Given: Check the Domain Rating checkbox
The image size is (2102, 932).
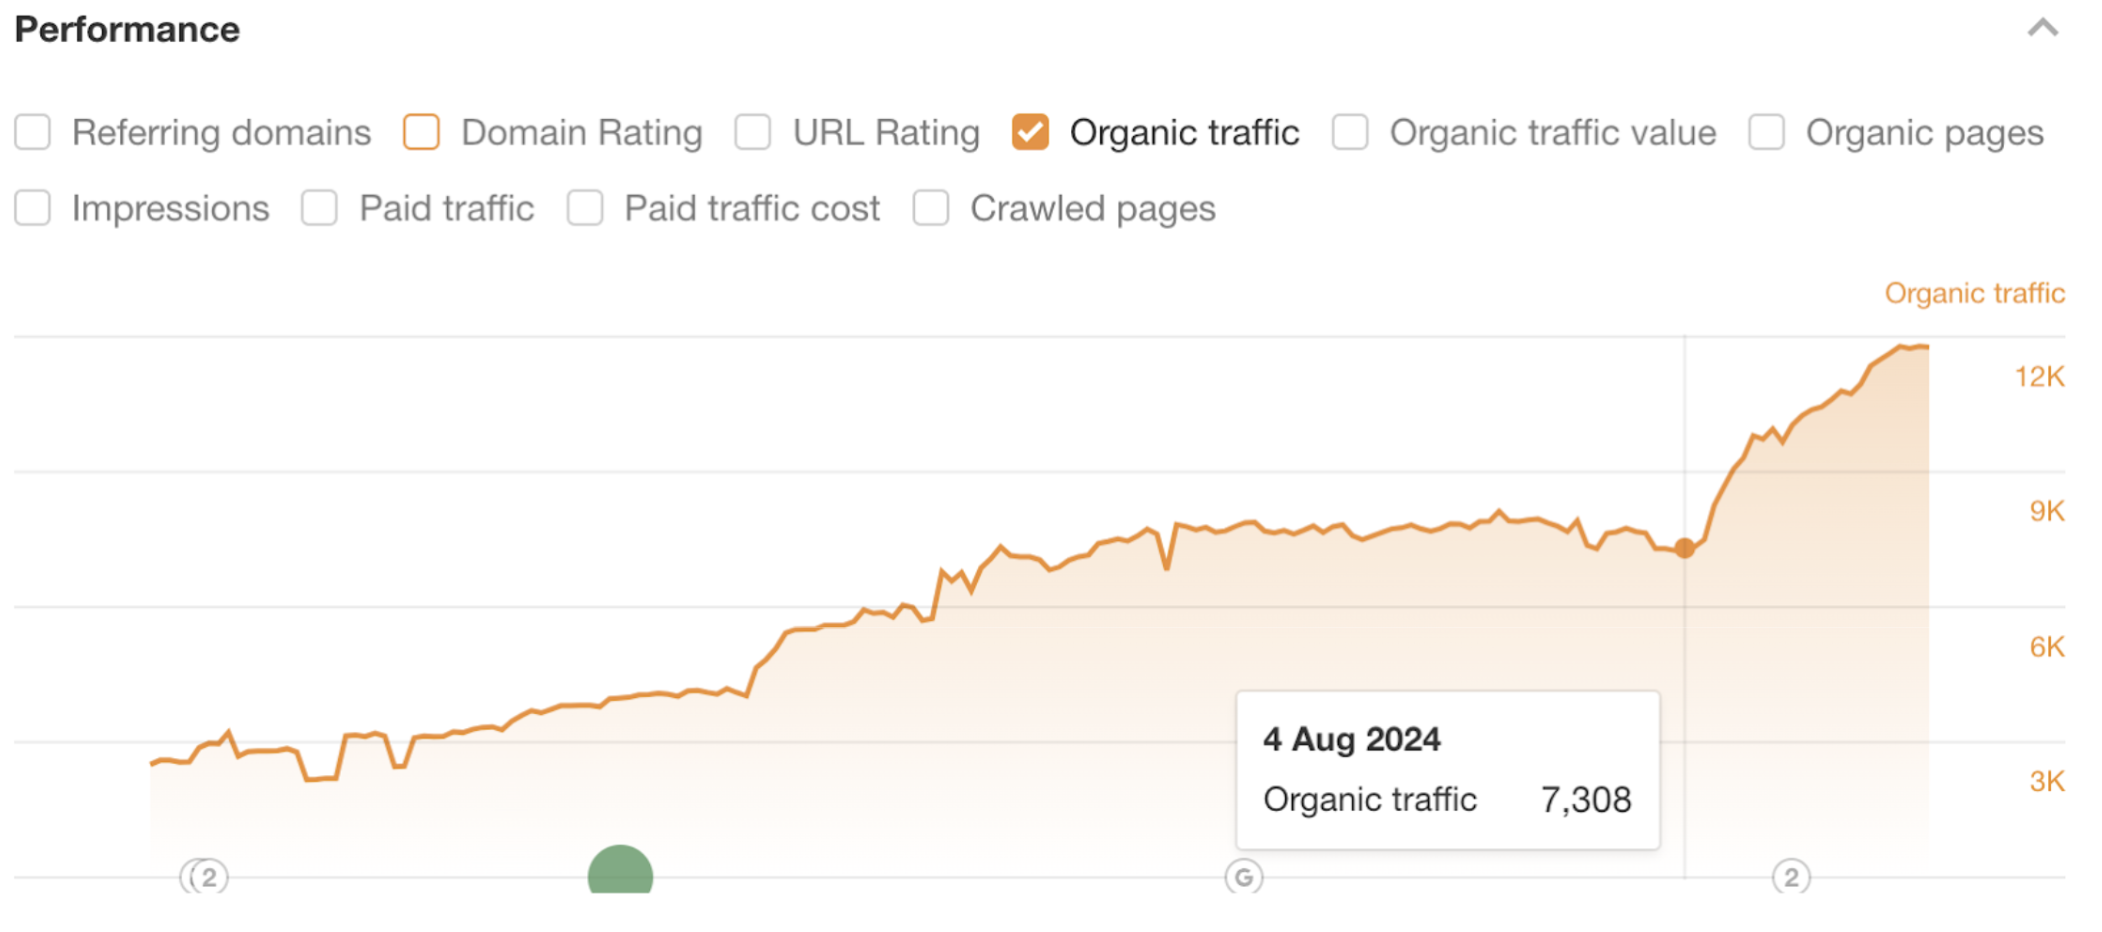Looking at the screenshot, I should pos(421,132).
